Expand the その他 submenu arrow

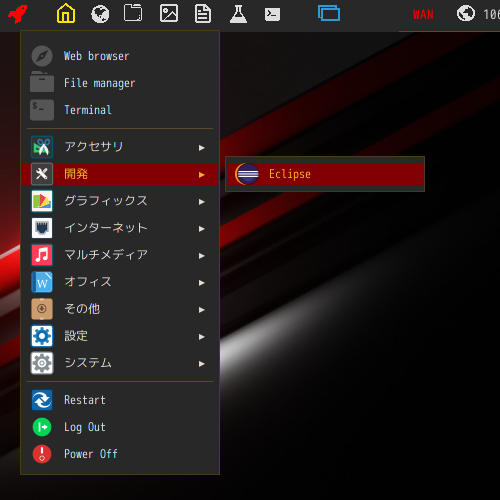201,310
